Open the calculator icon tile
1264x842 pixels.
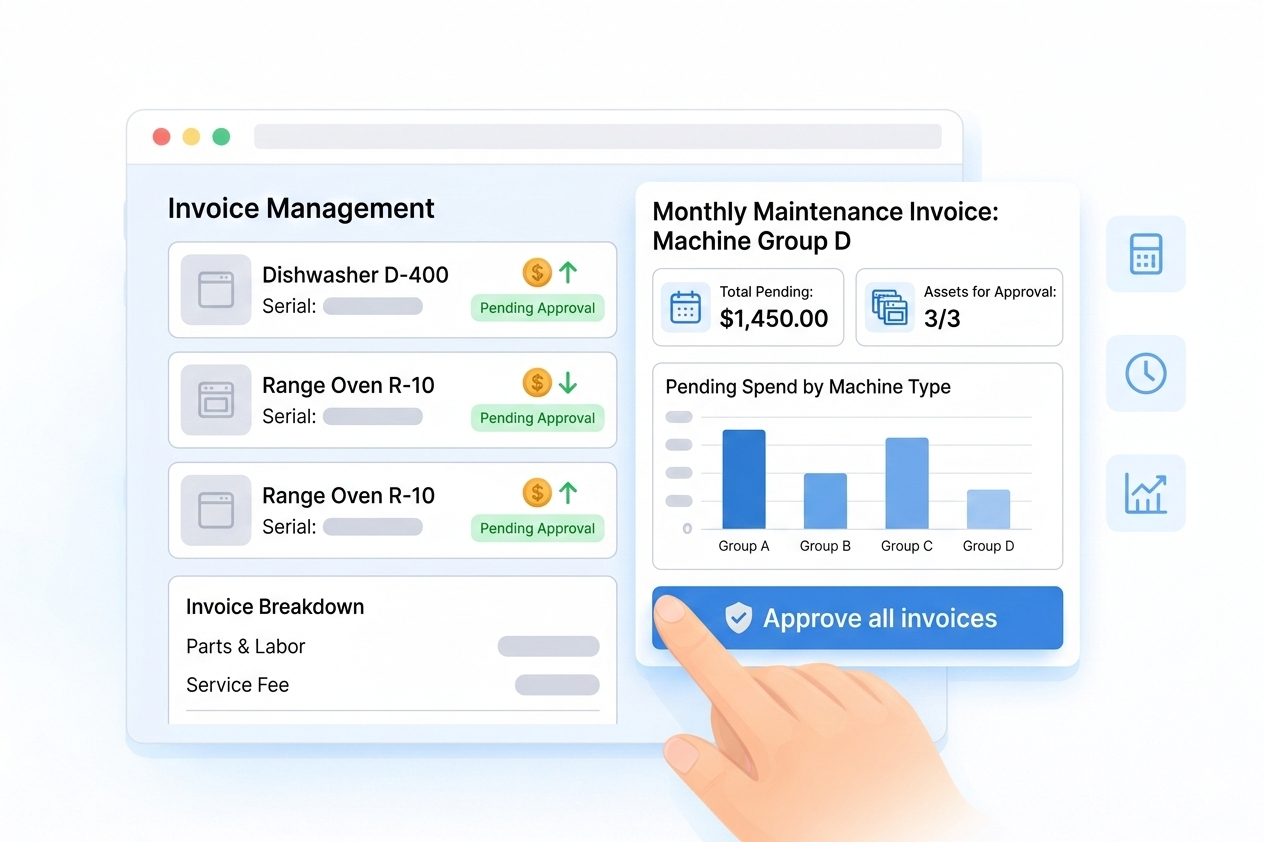pyautogui.click(x=1146, y=254)
